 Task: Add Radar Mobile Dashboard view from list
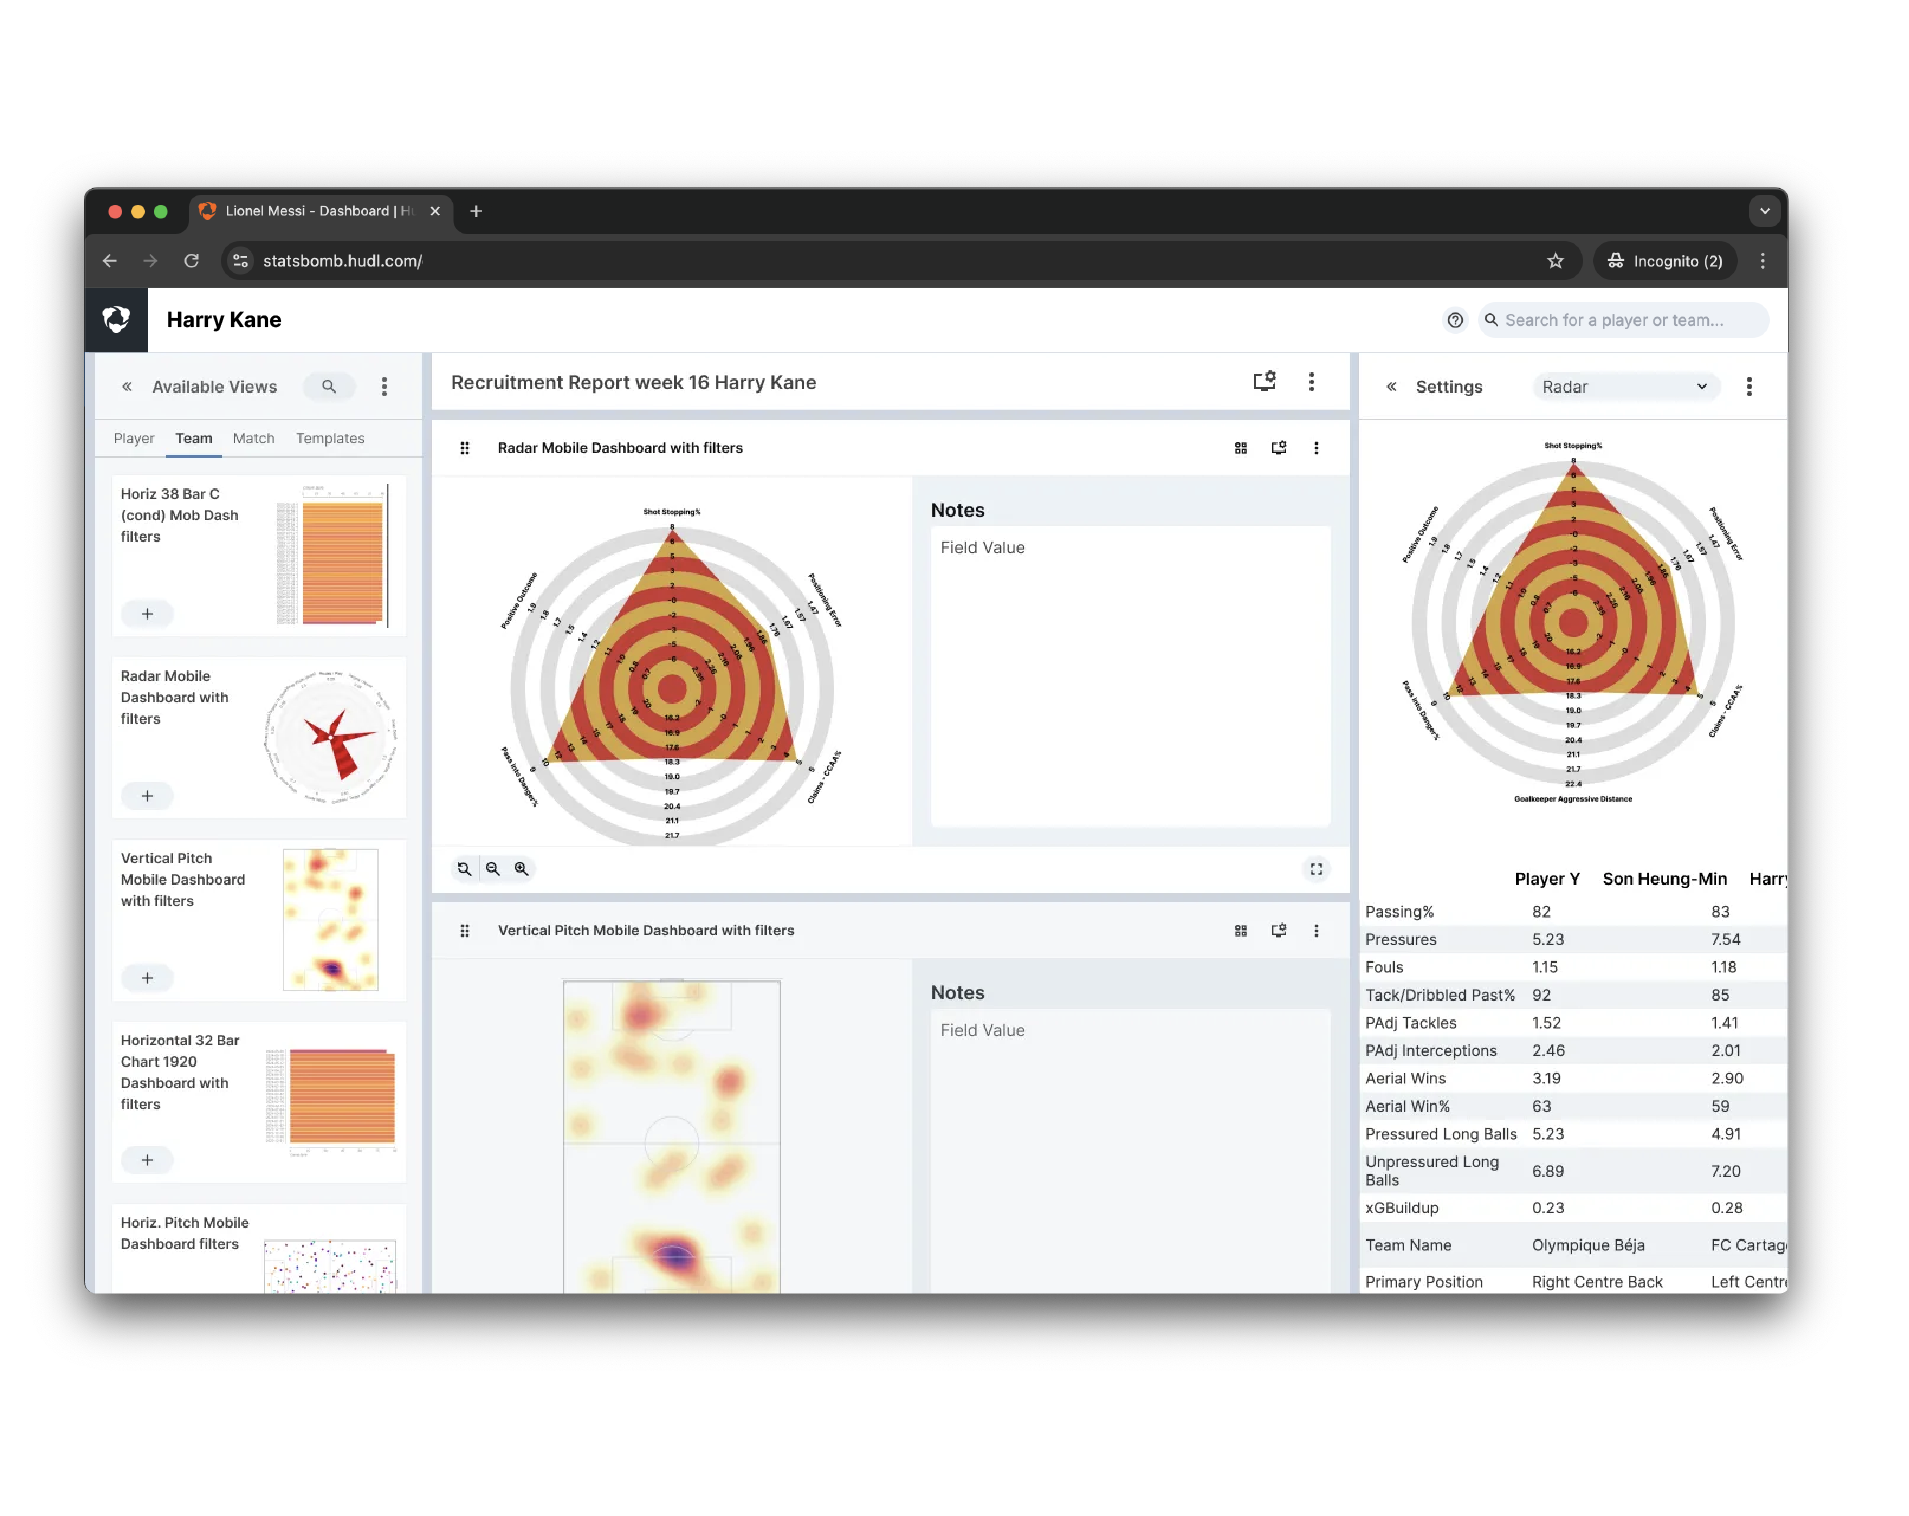tap(147, 796)
